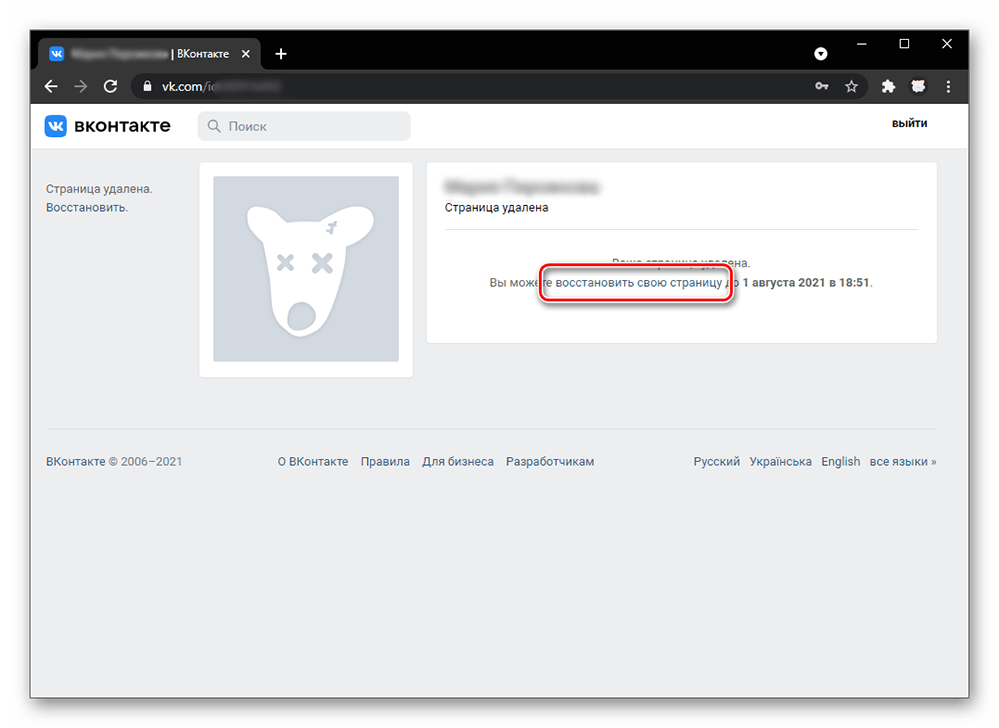Maximize the browser window
The image size is (999, 728).
pos(904,44)
